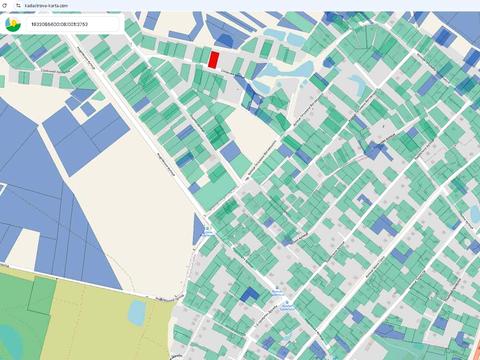Click the small pond in the yellow-green field

pos(136,313)
